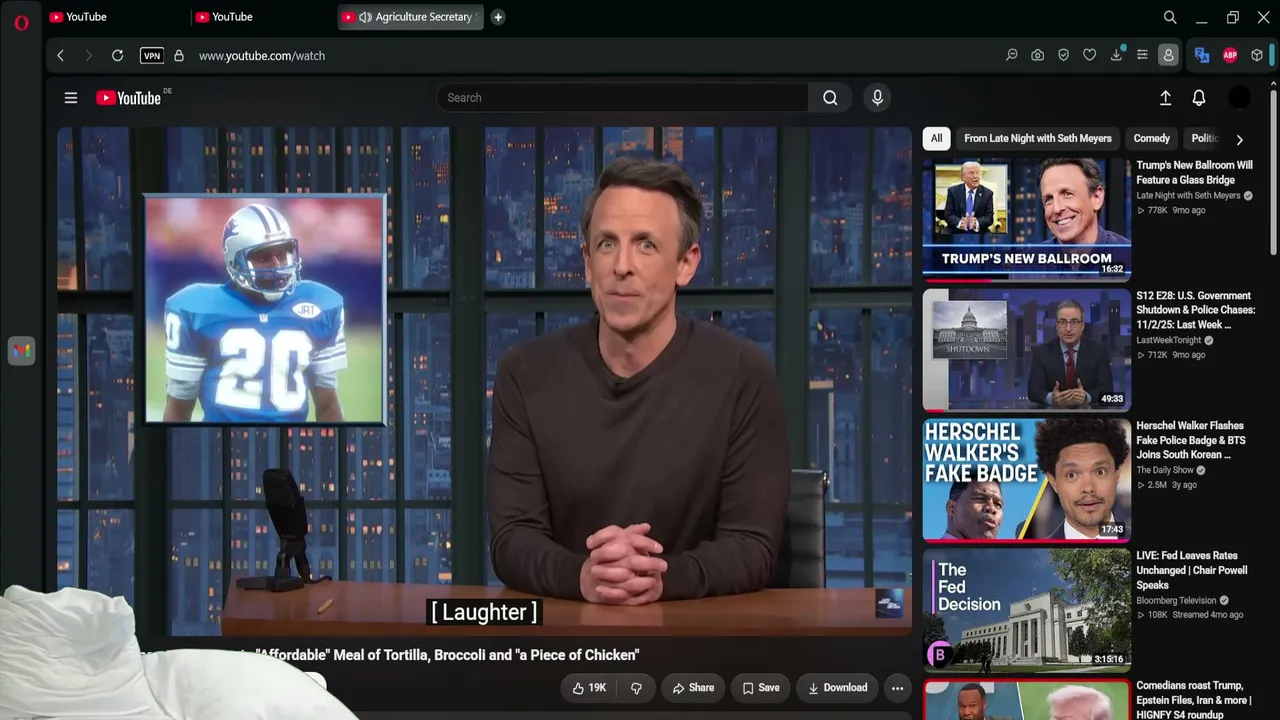The height and width of the screenshot is (720, 1280).
Task: Mute the audio on the Agriculture Secretary tab
Action: click(365, 17)
